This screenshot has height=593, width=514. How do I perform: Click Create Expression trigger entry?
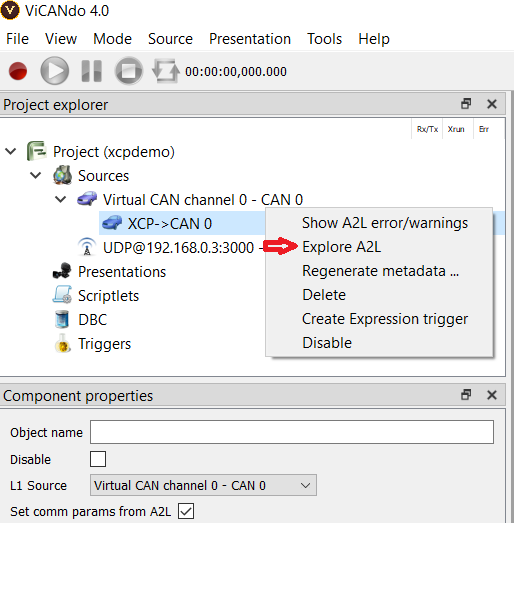(x=385, y=319)
